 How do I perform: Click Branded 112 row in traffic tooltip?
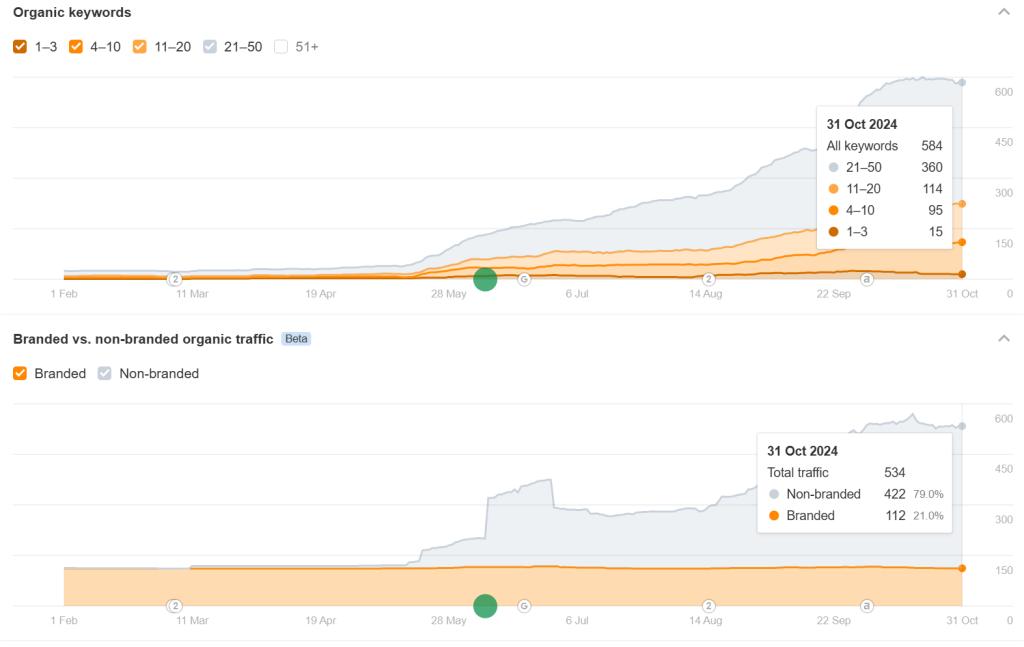(855, 516)
